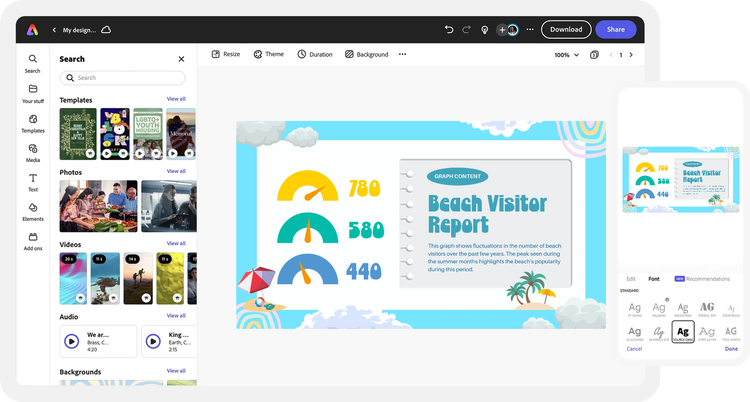Play the King ... audio track
This screenshot has height=402, width=750.
[153, 341]
